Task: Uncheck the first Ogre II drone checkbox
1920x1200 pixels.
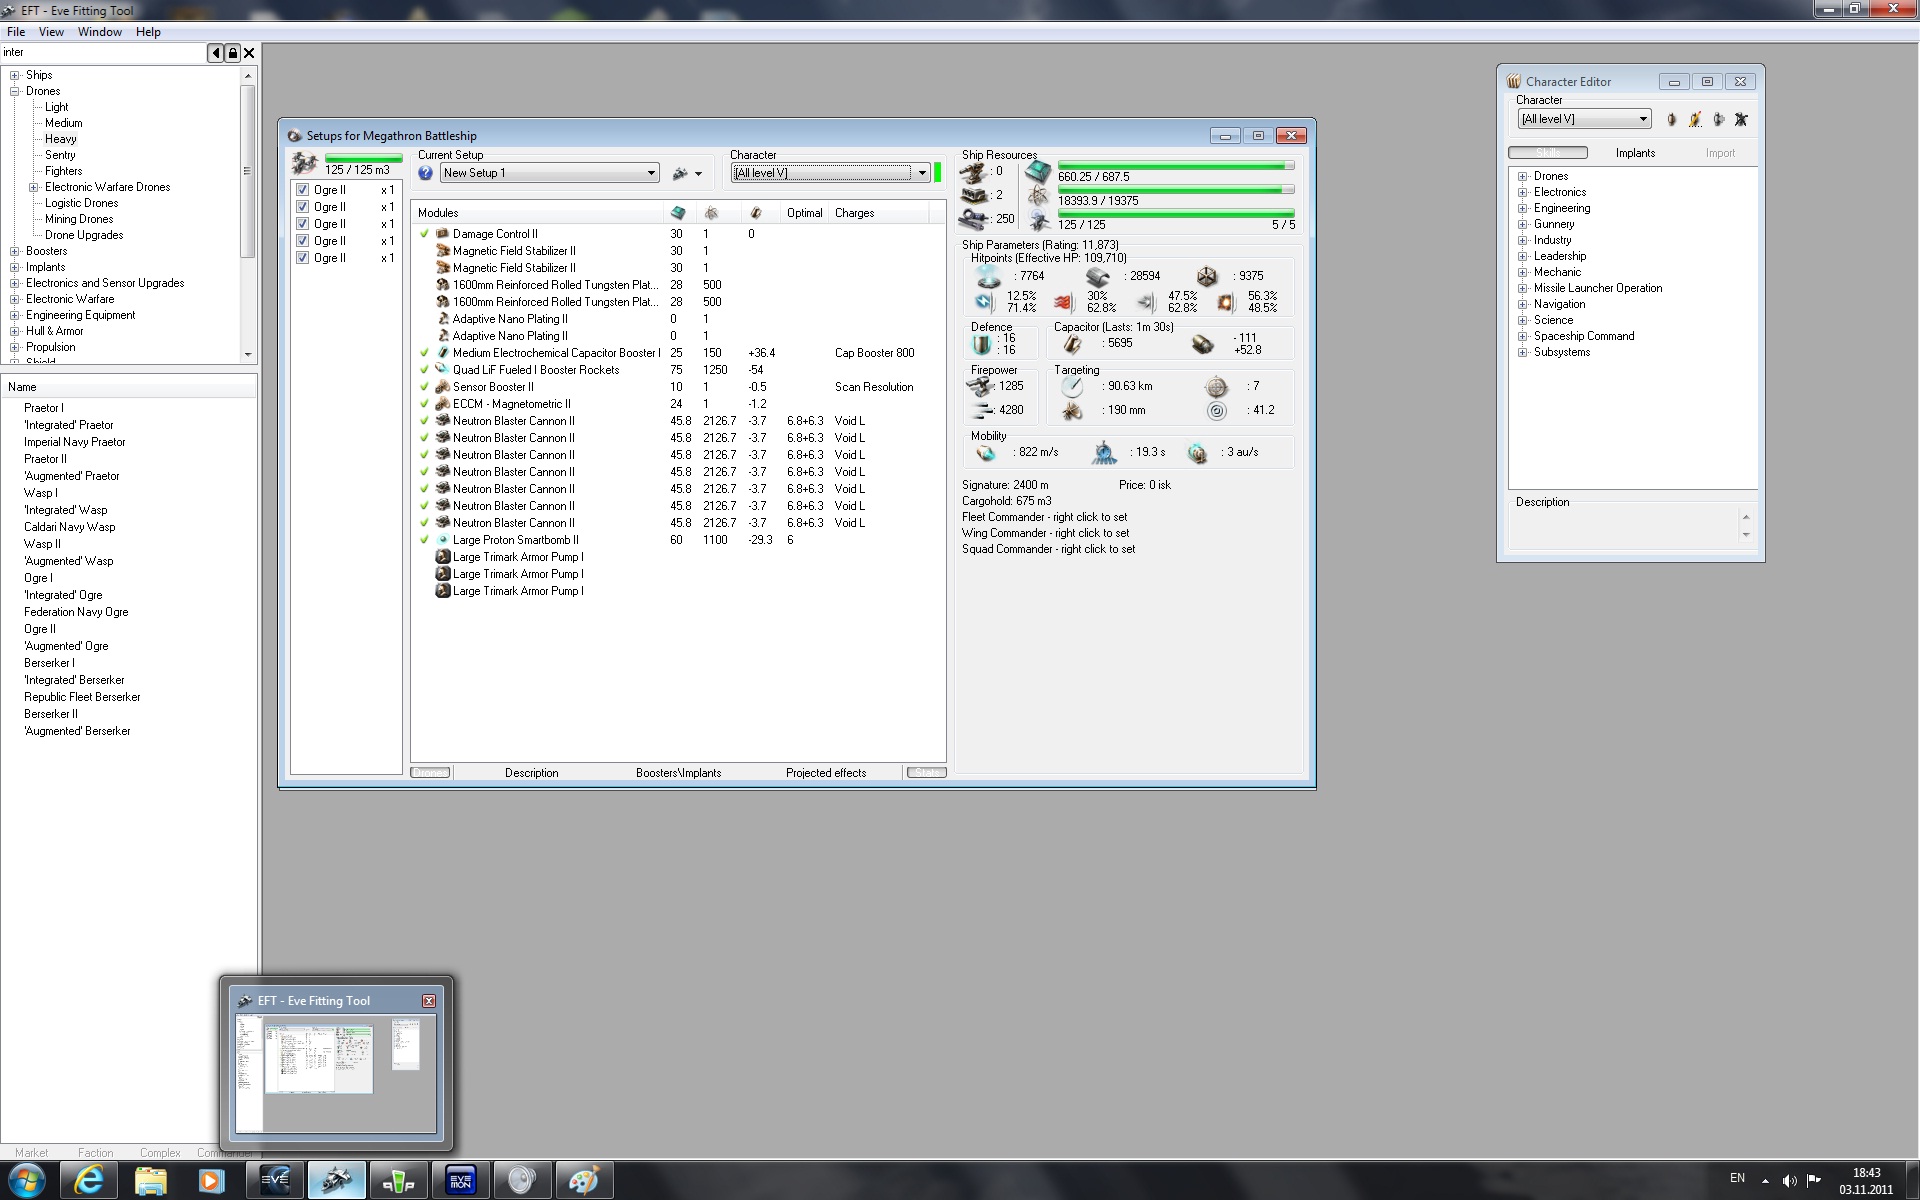Action: pyautogui.click(x=303, y=190)
